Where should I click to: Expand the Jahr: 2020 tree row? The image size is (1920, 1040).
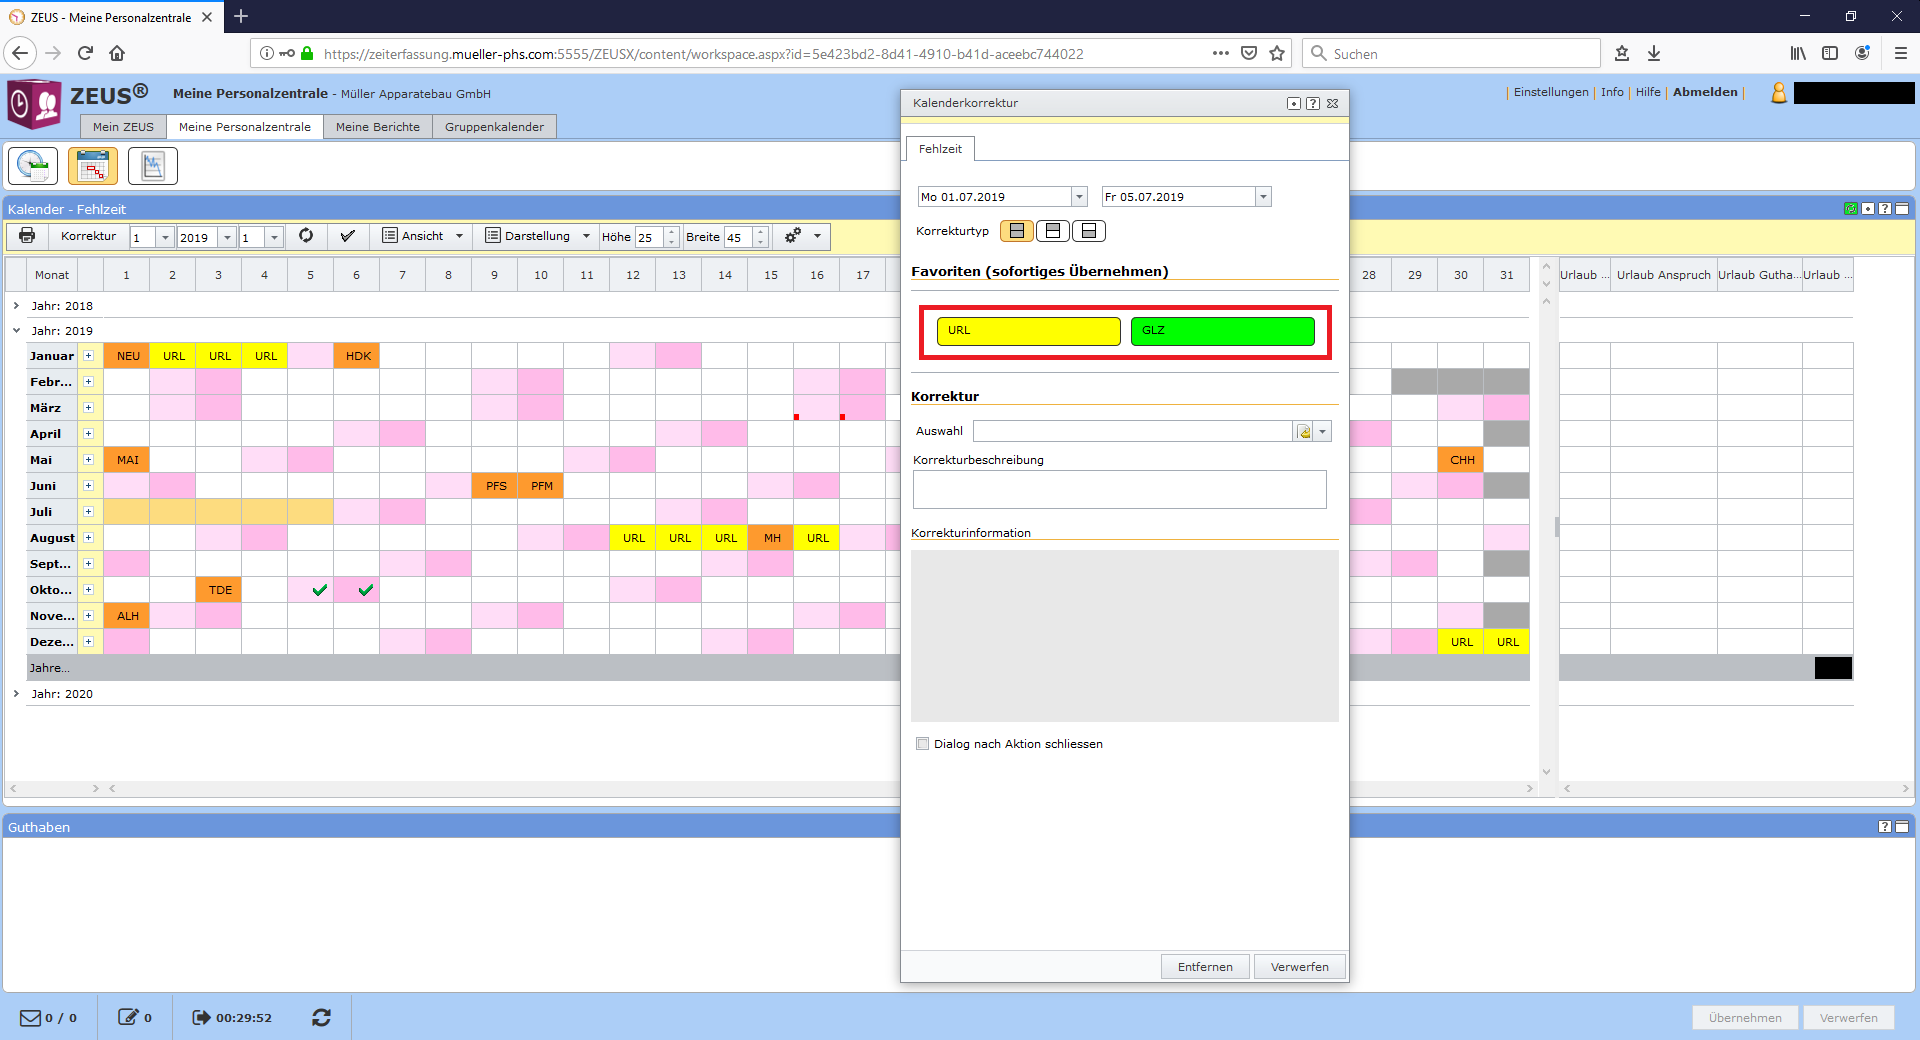pos(16,693)
